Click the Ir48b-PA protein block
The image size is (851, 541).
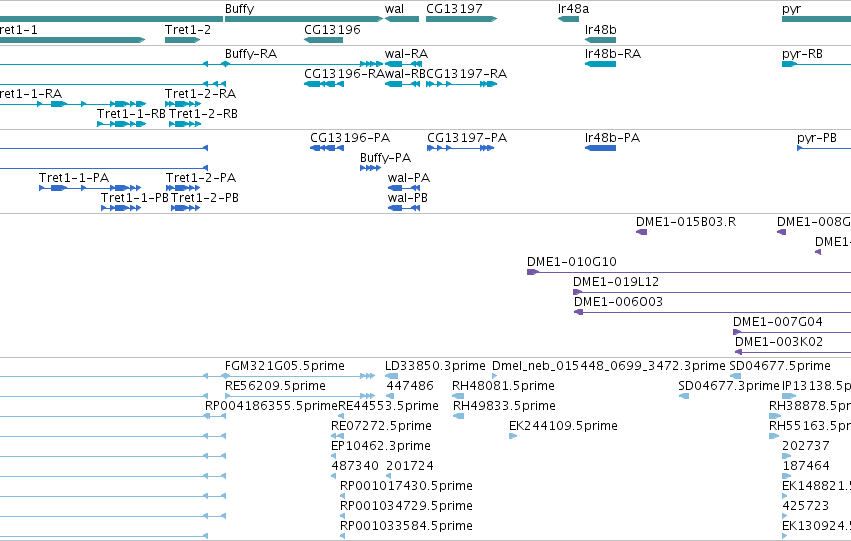click(600, 148)
